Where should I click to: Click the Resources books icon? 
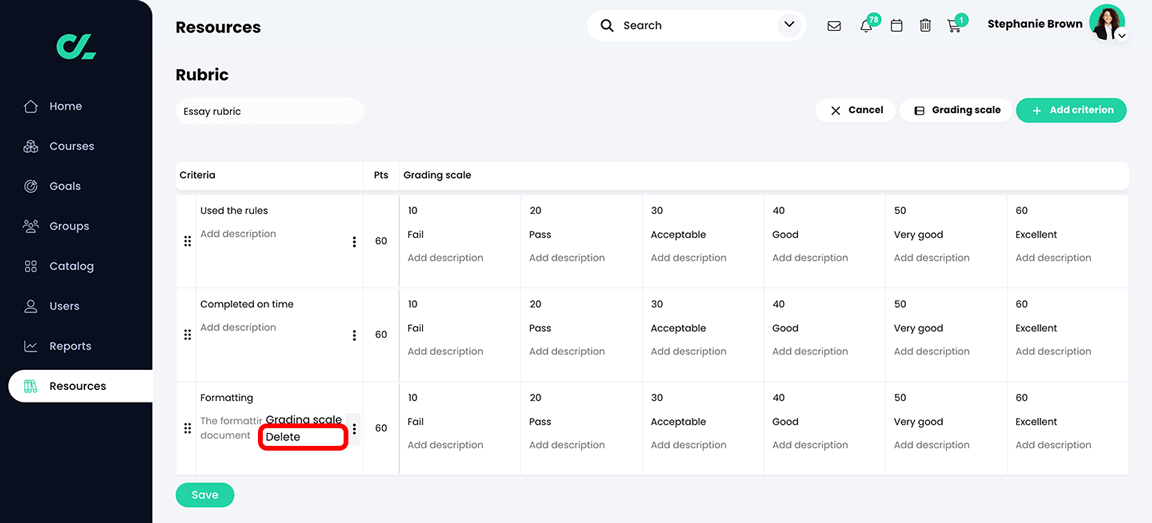[x=31, y=386]
